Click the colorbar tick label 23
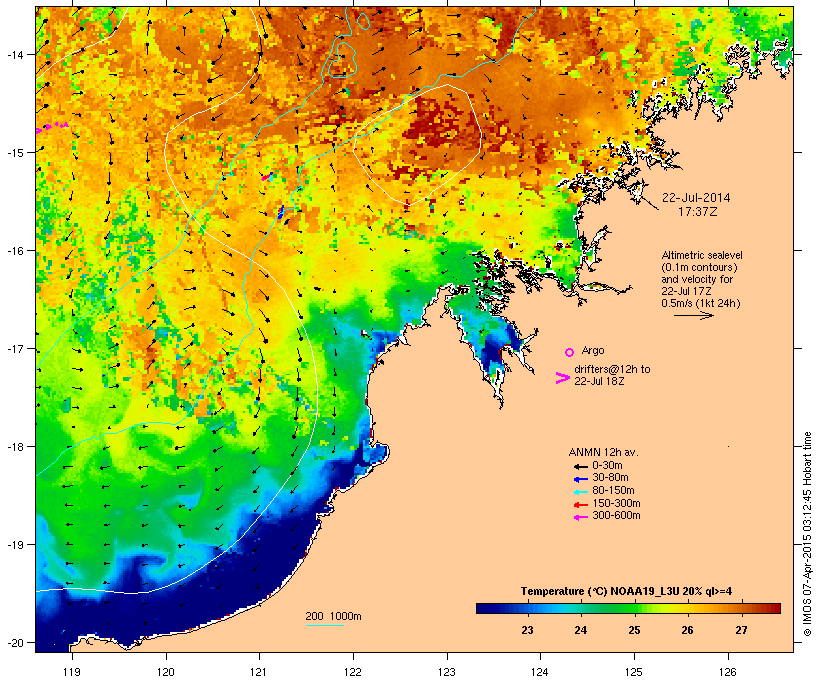The width and height of the screenshot is (820, 680). (x=527, y=630)
